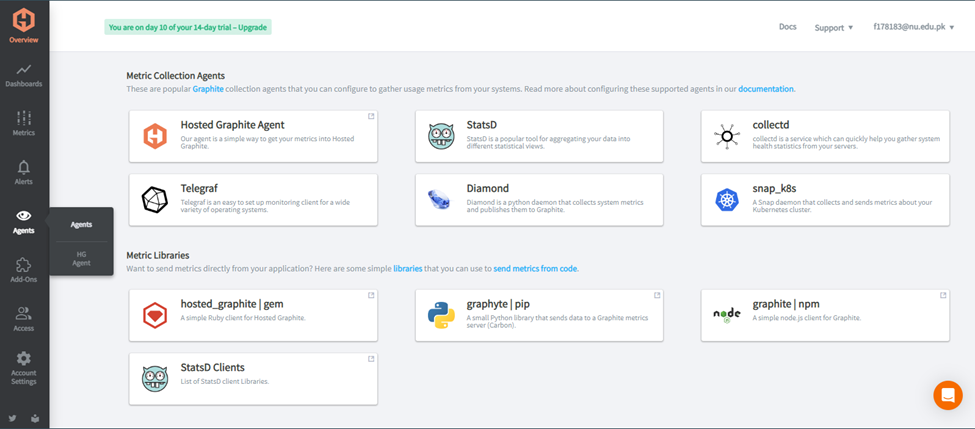
Task: Open the Overview sidebar label
Action: [x=24, y=40]
